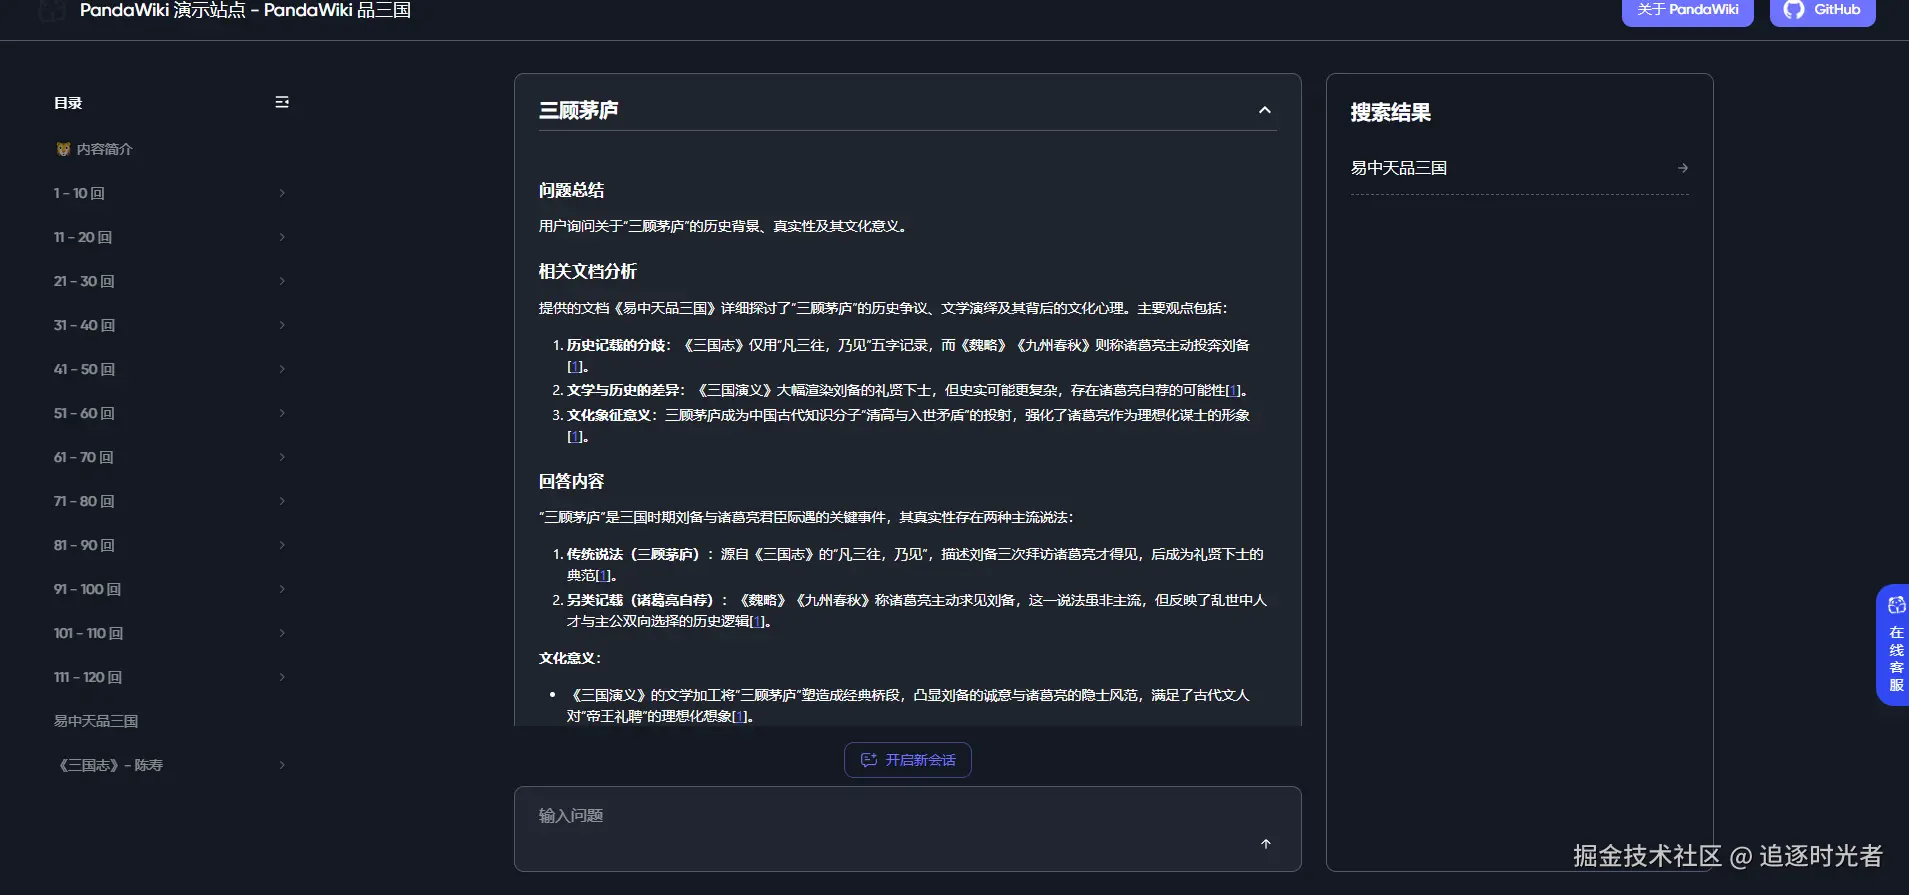Start a new chat with 开启新会话

908,760
